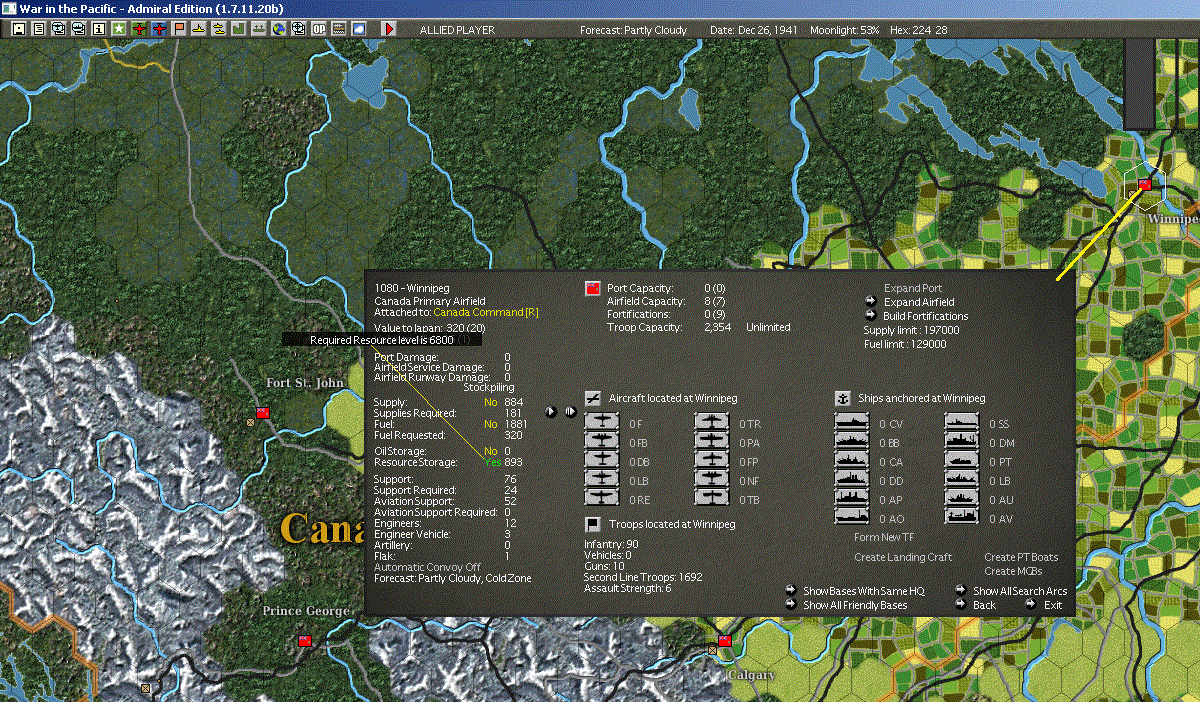Click the ship icon labeled 0 AV
Viewport: 1200px width, 702px height.
pos(962,517)
